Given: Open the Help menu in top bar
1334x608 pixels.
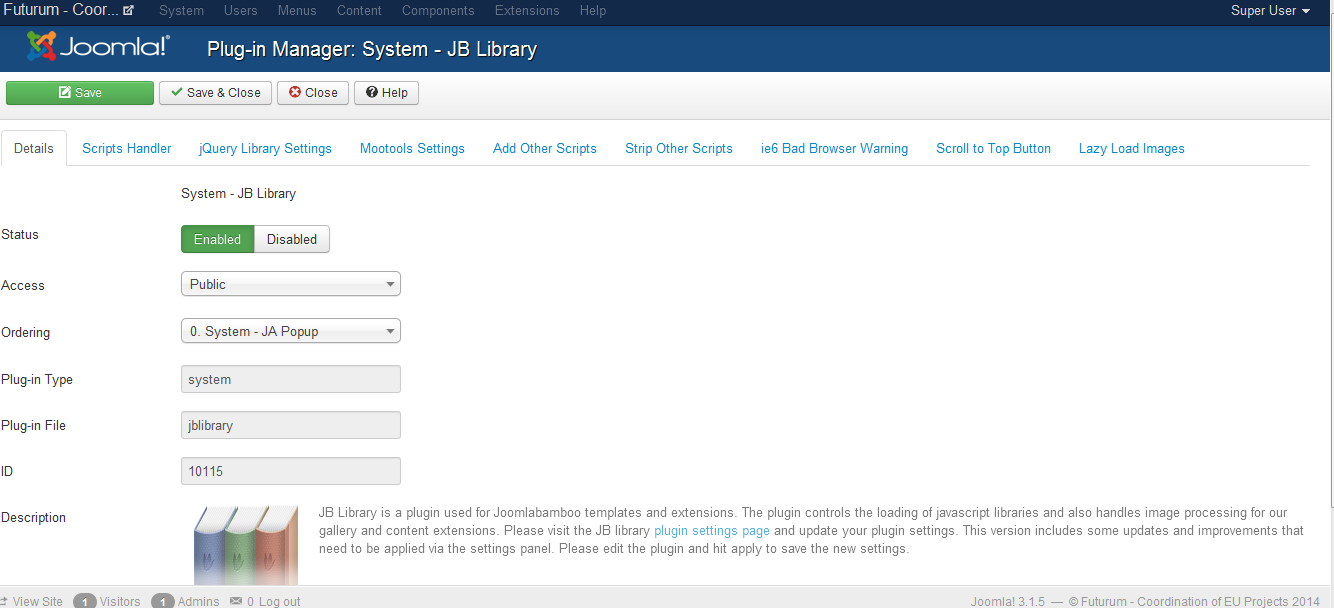Looking at the screenshot, I should pos(593,11).
